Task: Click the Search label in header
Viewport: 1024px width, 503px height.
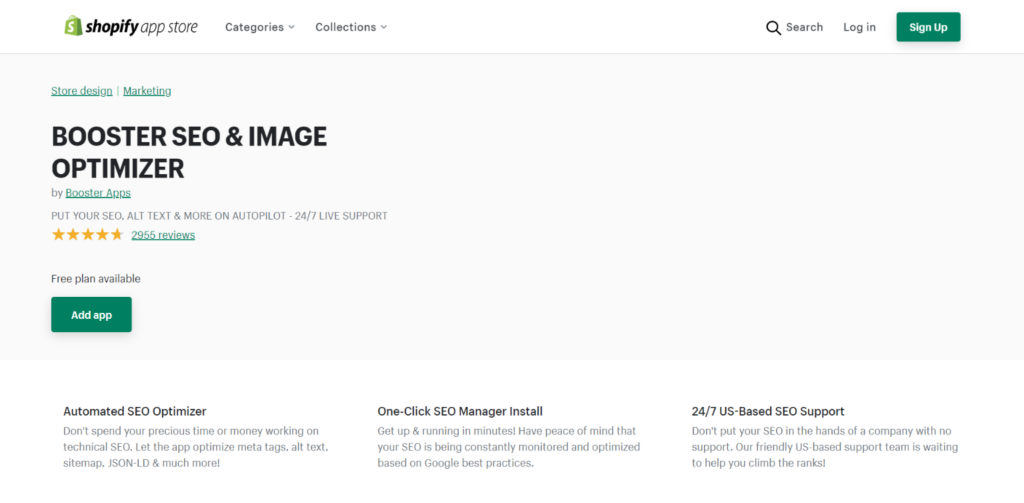Action: 804,27
